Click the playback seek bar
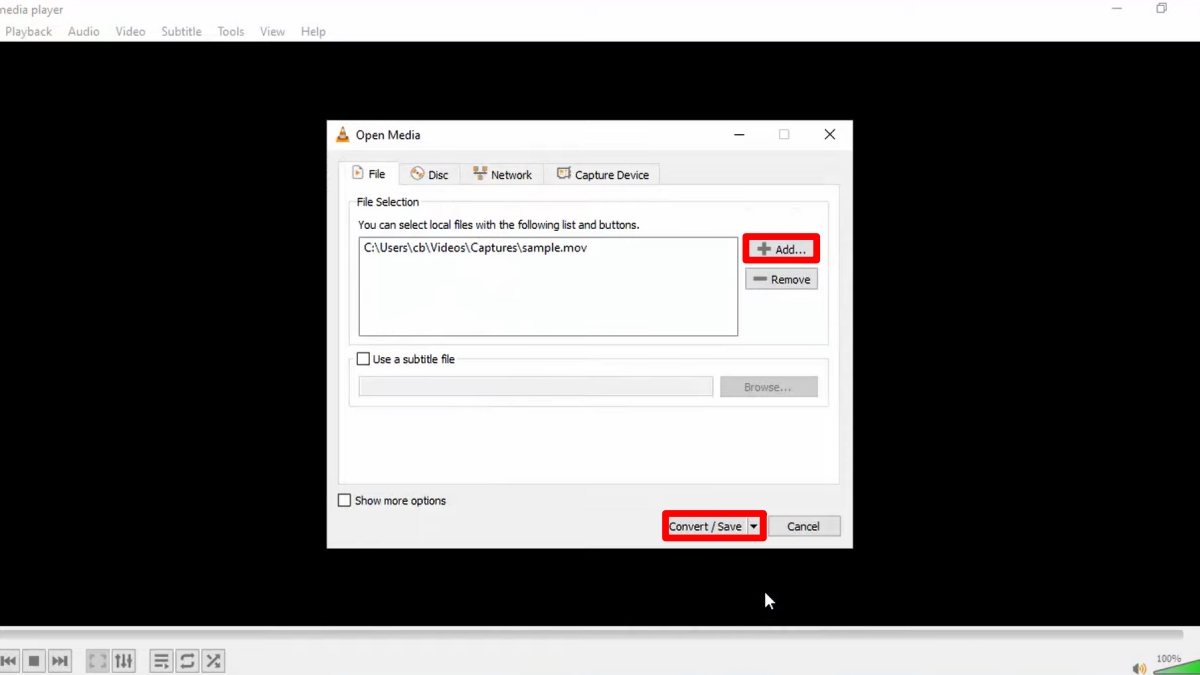The width and height of the screenshot is (1200, 675). (x=591, y=634)
